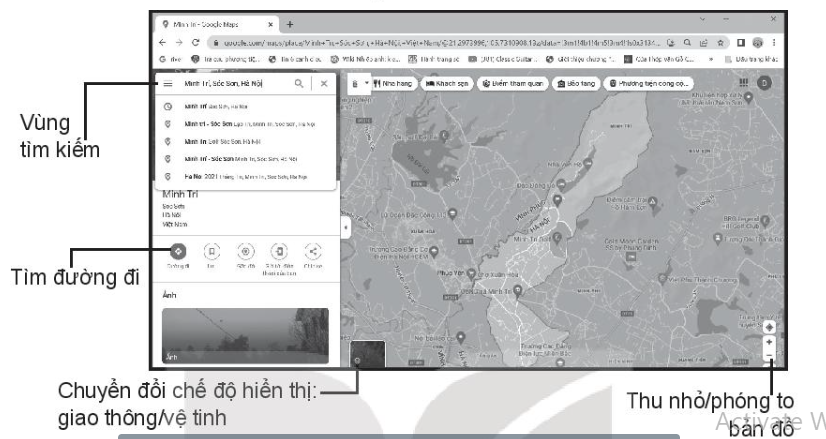Select the Bảo tàng filter chip

click(x=578, y=84)
